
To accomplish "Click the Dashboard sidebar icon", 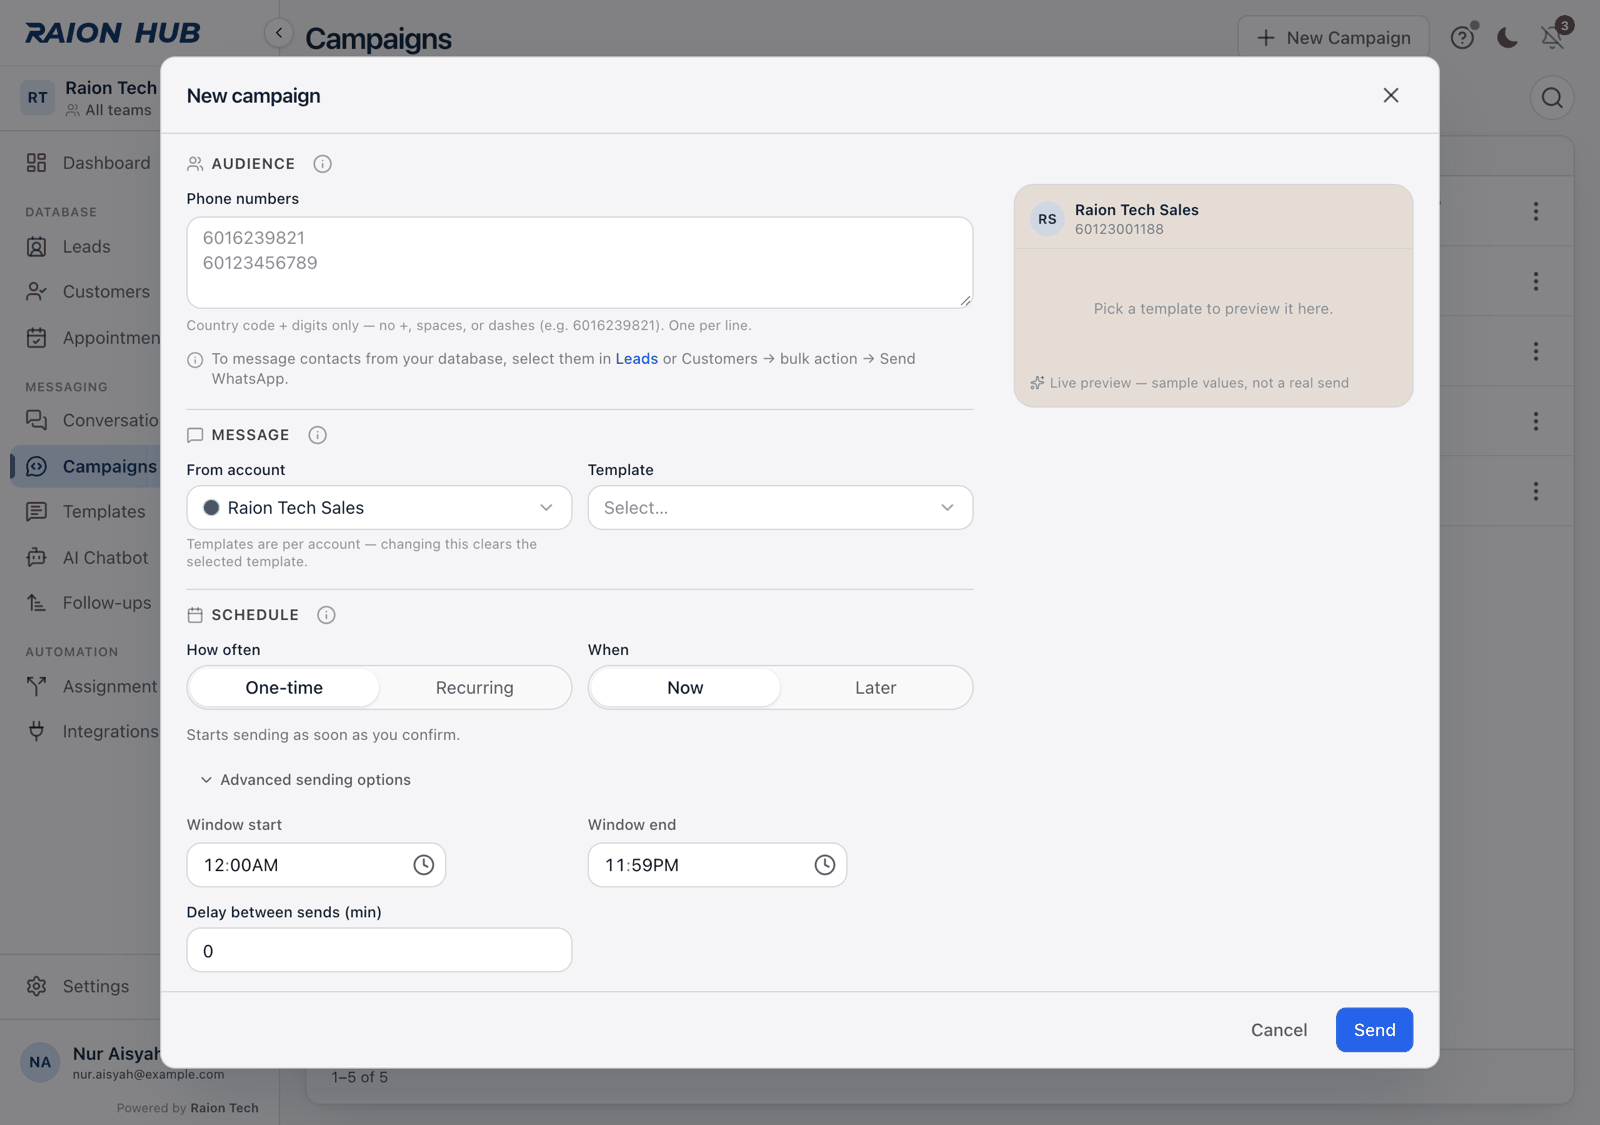I will point(37,163).
